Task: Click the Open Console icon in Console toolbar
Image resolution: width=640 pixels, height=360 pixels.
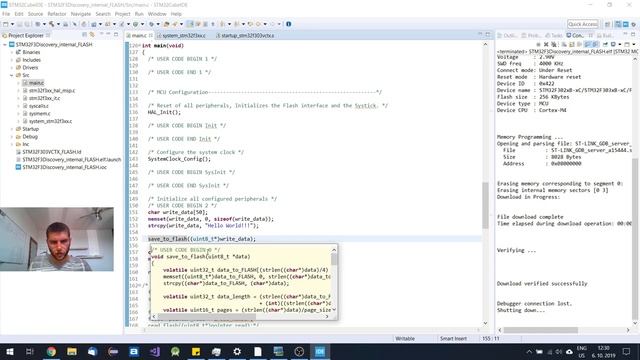Action: (x=627, y=44)
